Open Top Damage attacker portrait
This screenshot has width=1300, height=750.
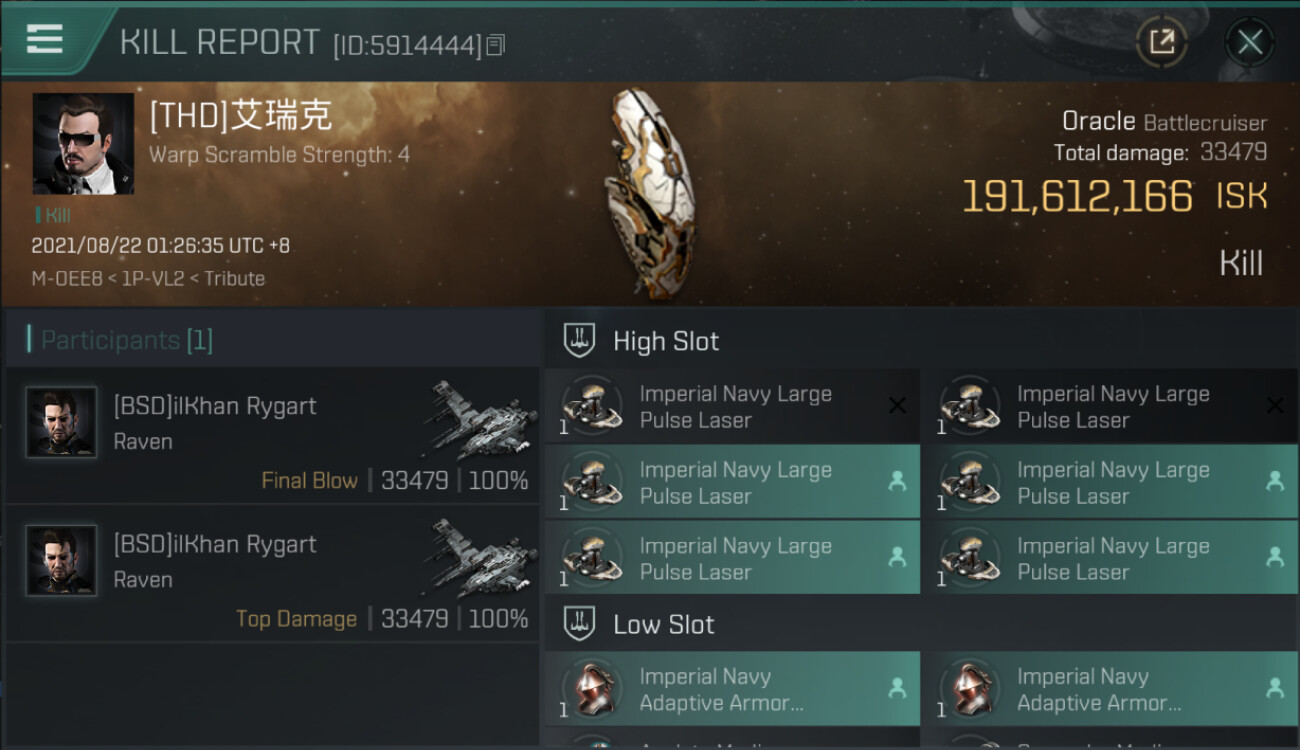click(x=62, y=560)
